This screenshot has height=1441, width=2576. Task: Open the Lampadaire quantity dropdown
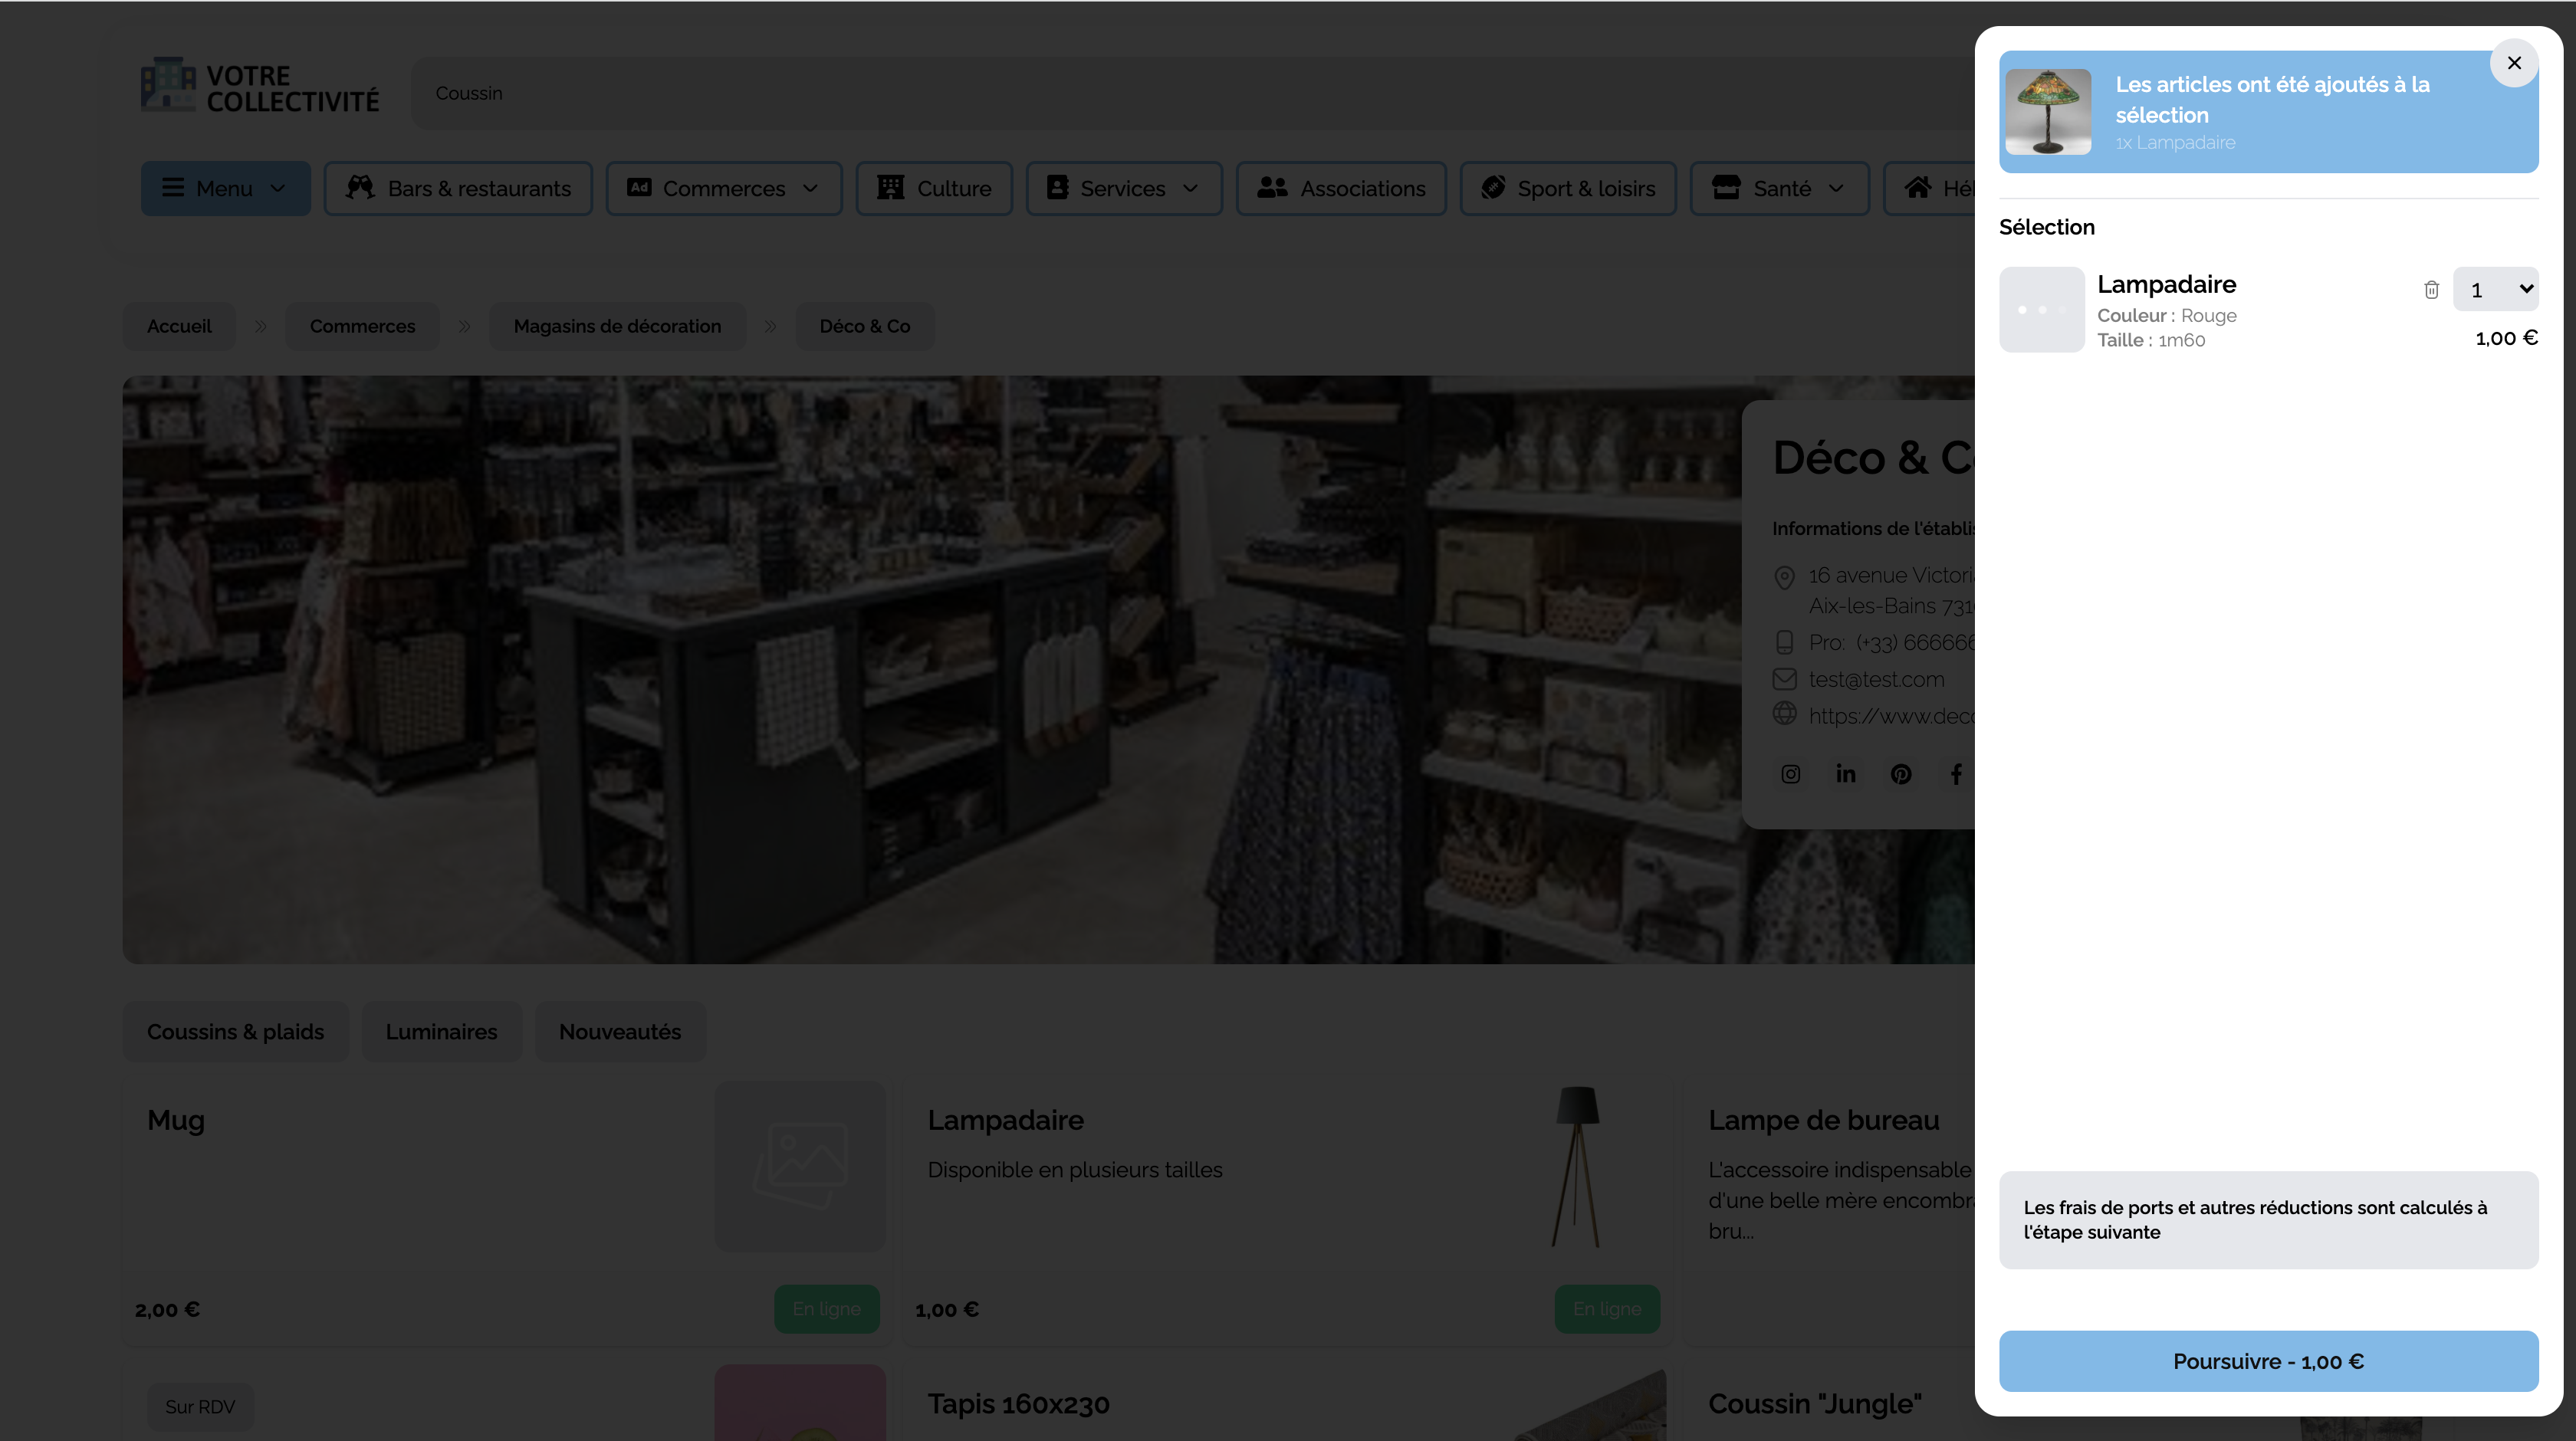click(x=2495, y=290)
